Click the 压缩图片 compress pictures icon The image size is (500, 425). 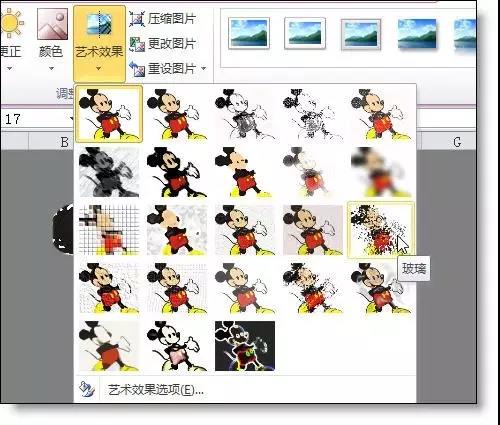click(137, 19)
